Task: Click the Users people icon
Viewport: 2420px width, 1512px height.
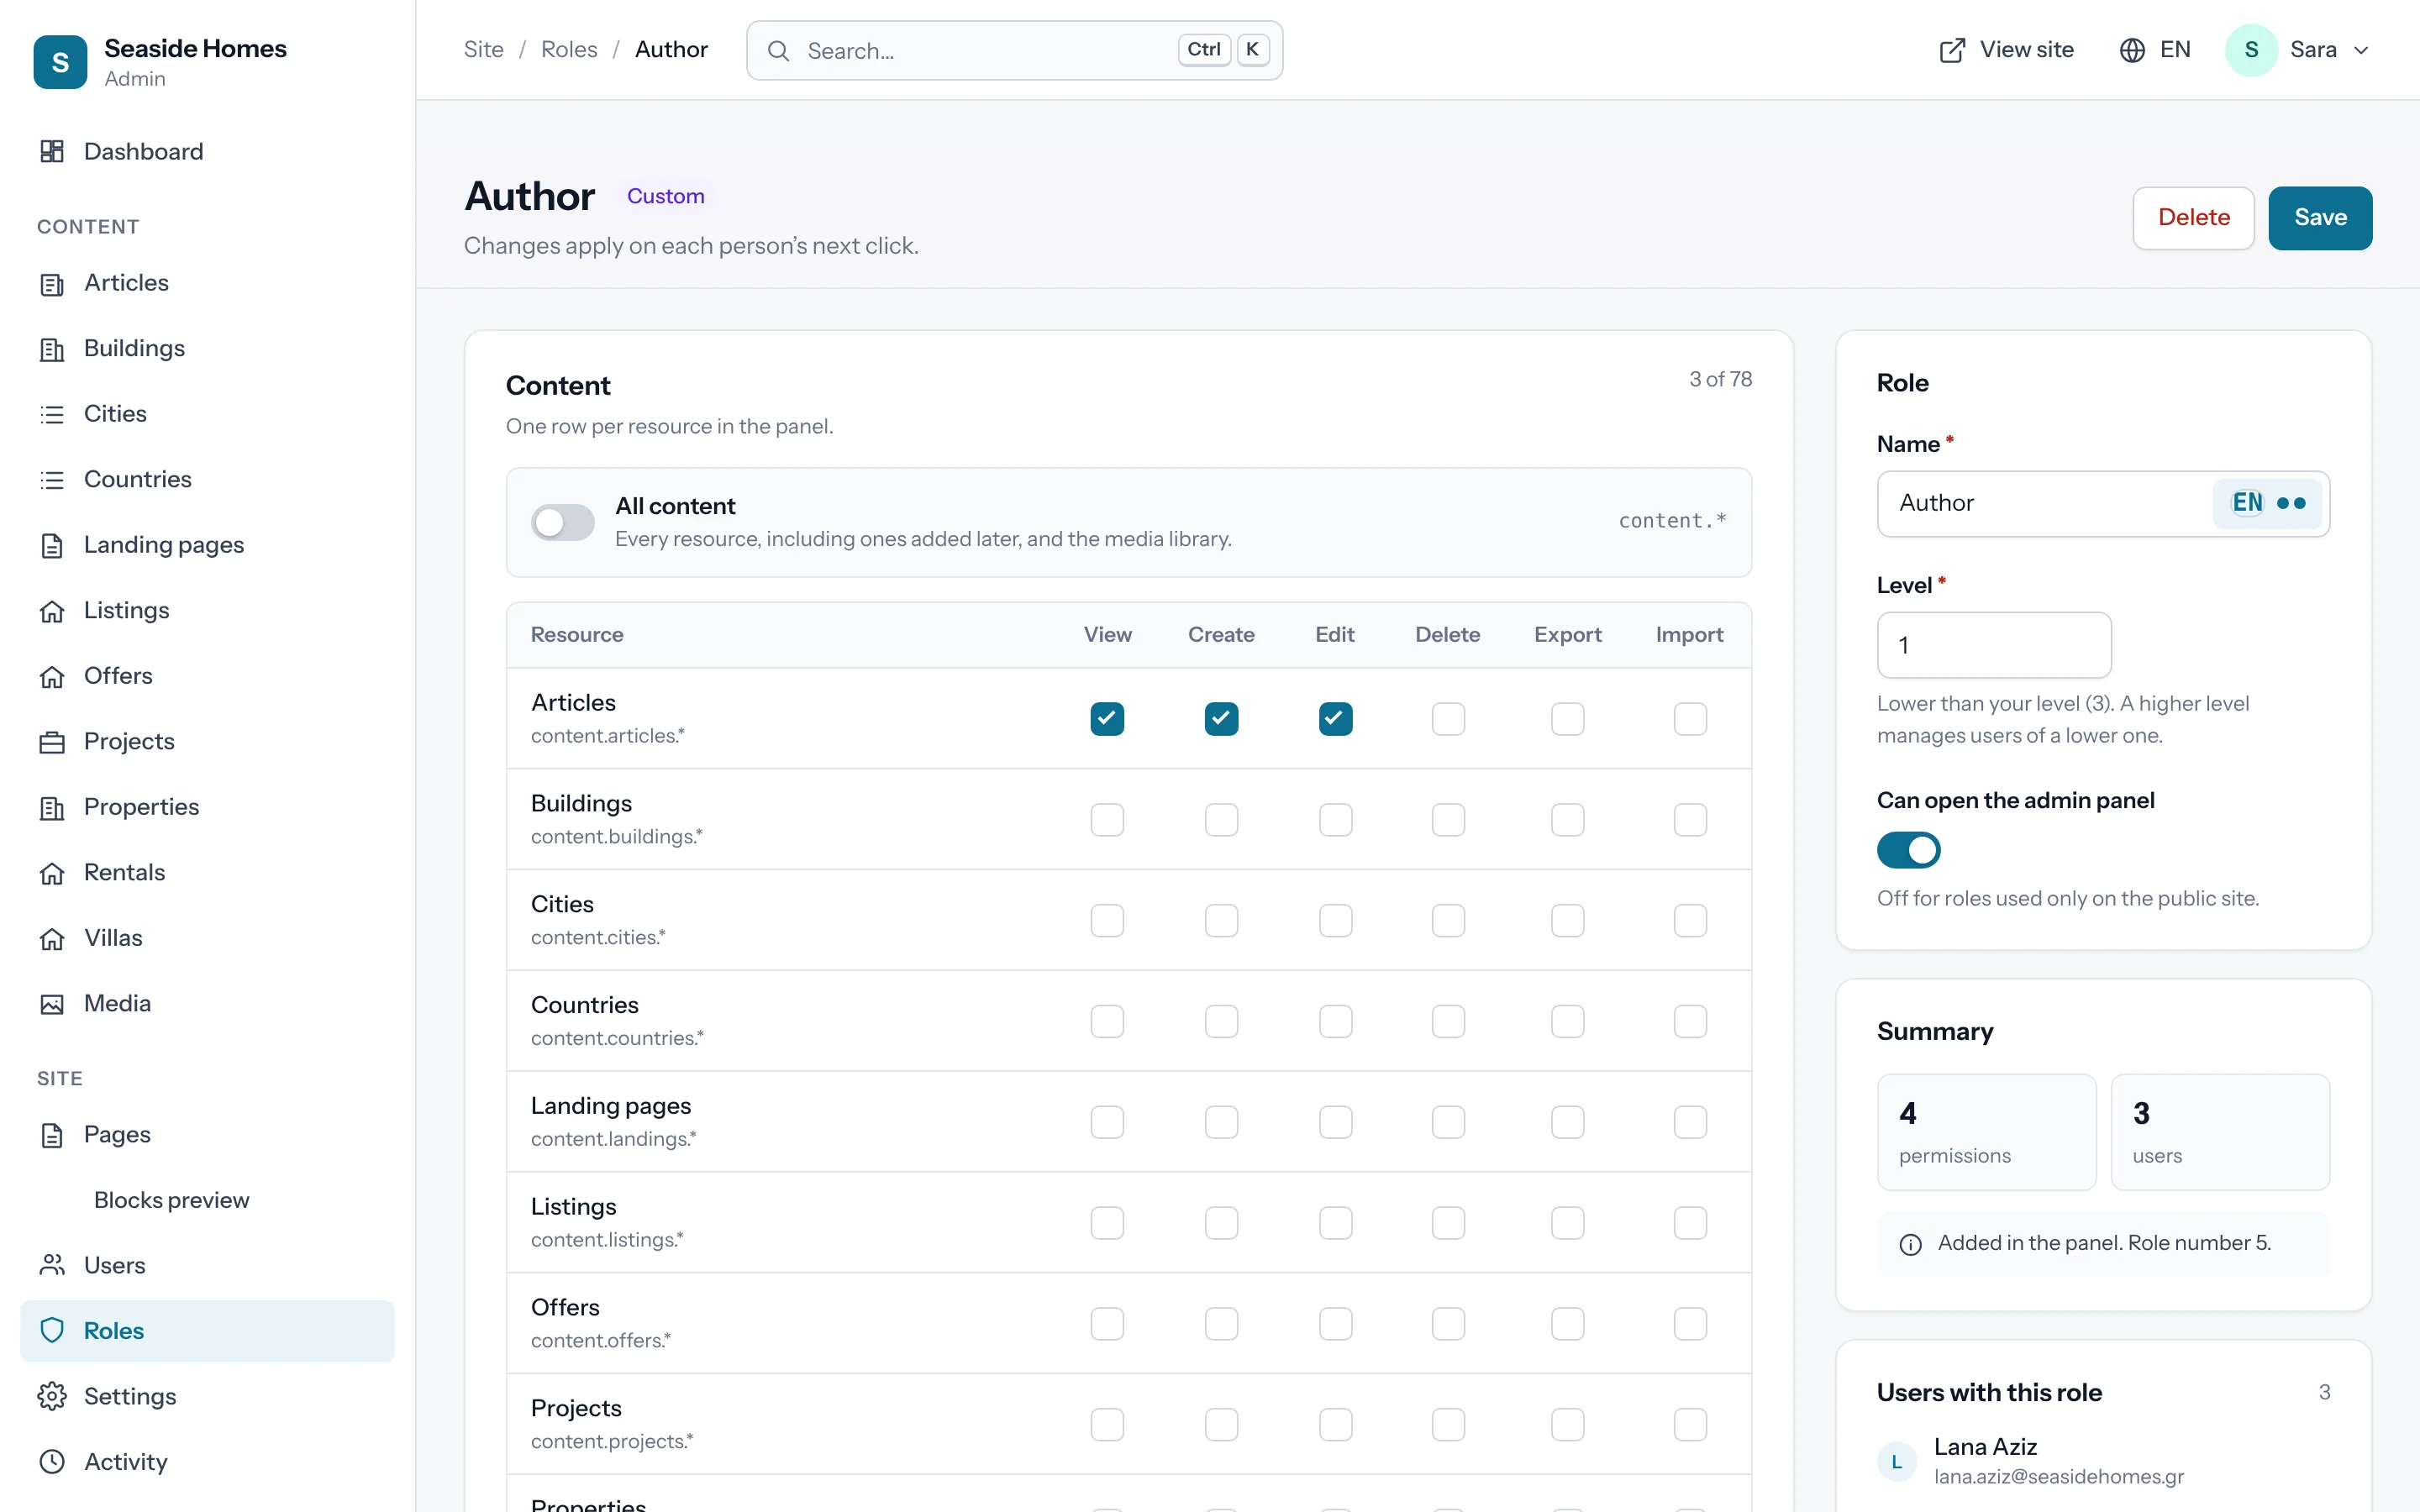Action: (52, 1265)
